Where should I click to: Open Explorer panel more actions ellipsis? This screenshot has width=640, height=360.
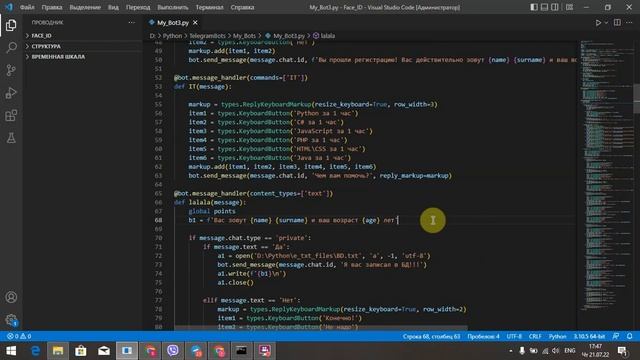pos(131,23)
